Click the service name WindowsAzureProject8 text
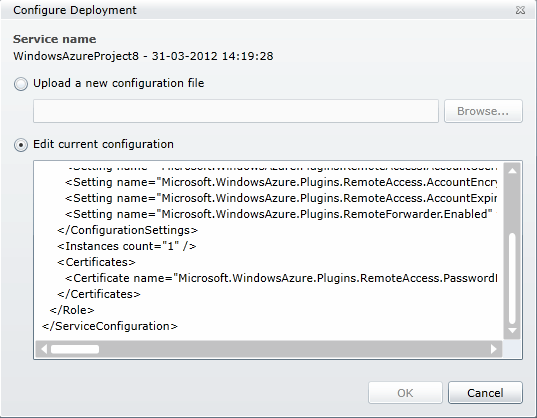The width and height of the screenshot is (537, 418). [143, 56]
